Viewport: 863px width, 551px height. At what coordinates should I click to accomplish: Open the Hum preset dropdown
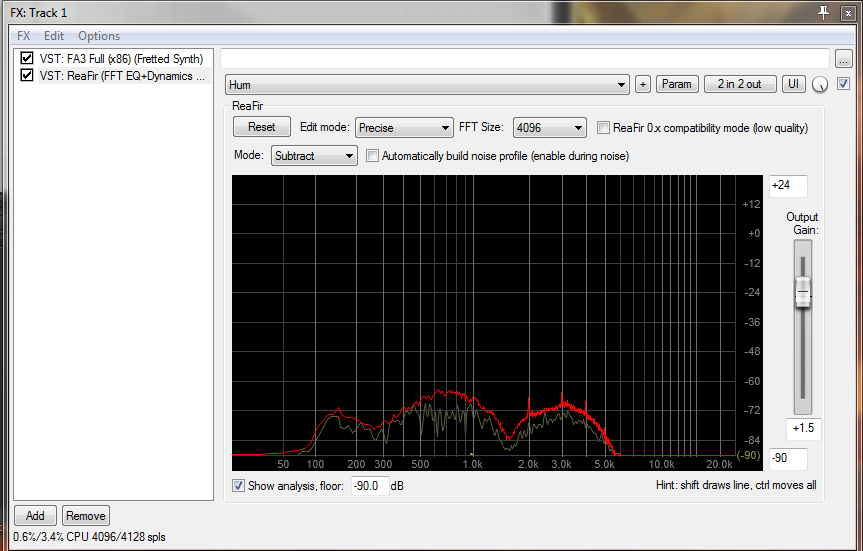(x=427, y=85)
